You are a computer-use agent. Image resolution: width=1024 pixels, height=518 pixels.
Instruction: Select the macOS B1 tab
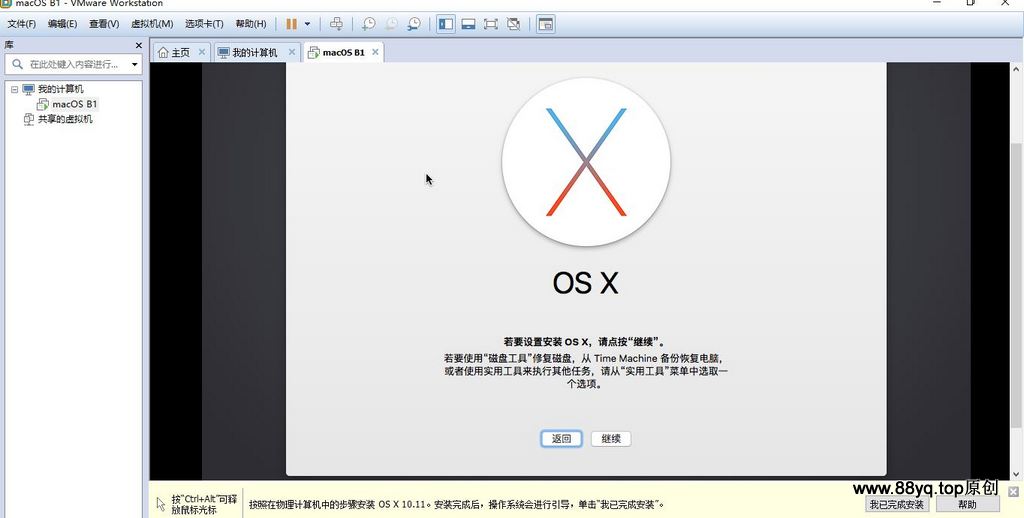[344, 52]
